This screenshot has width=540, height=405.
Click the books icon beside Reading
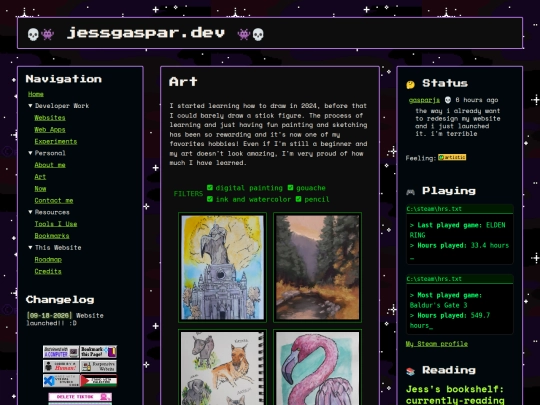pos(410,371)
